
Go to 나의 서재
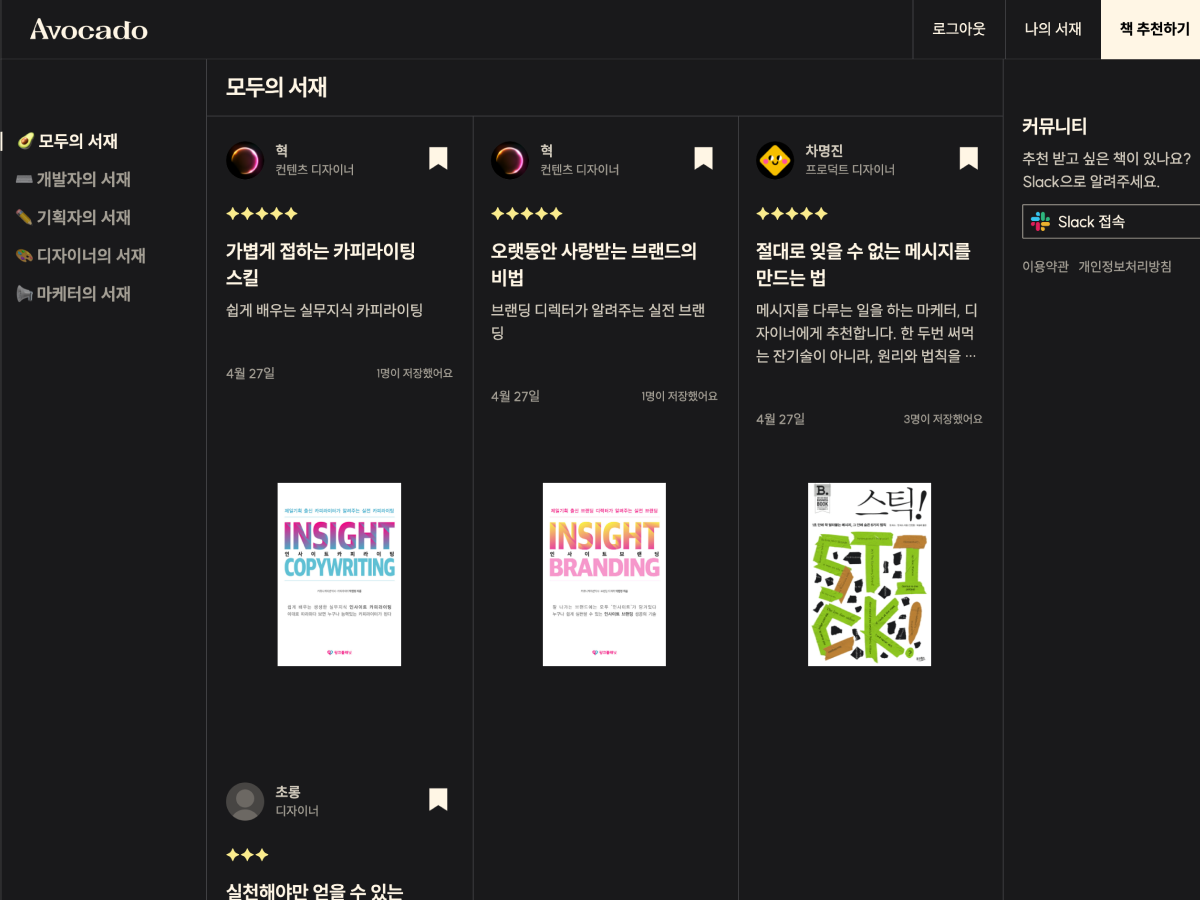click(x=1053, y=29)
